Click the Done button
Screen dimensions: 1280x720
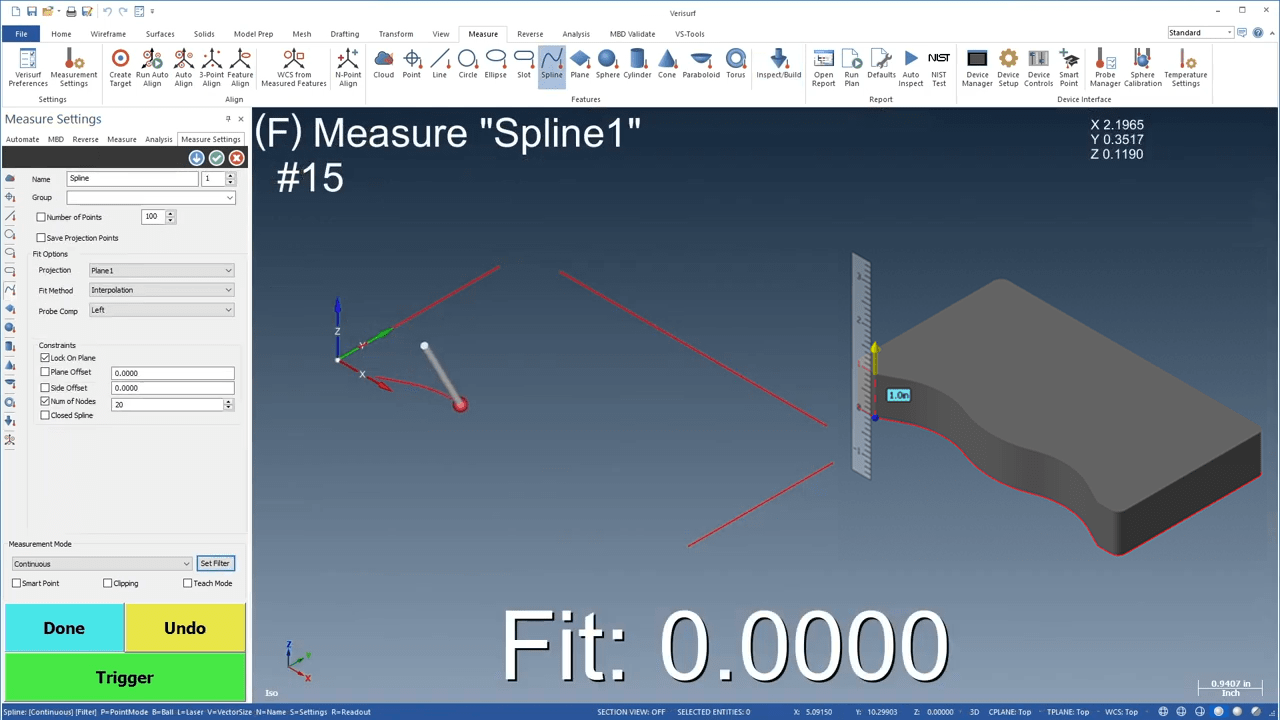(64, 628)
